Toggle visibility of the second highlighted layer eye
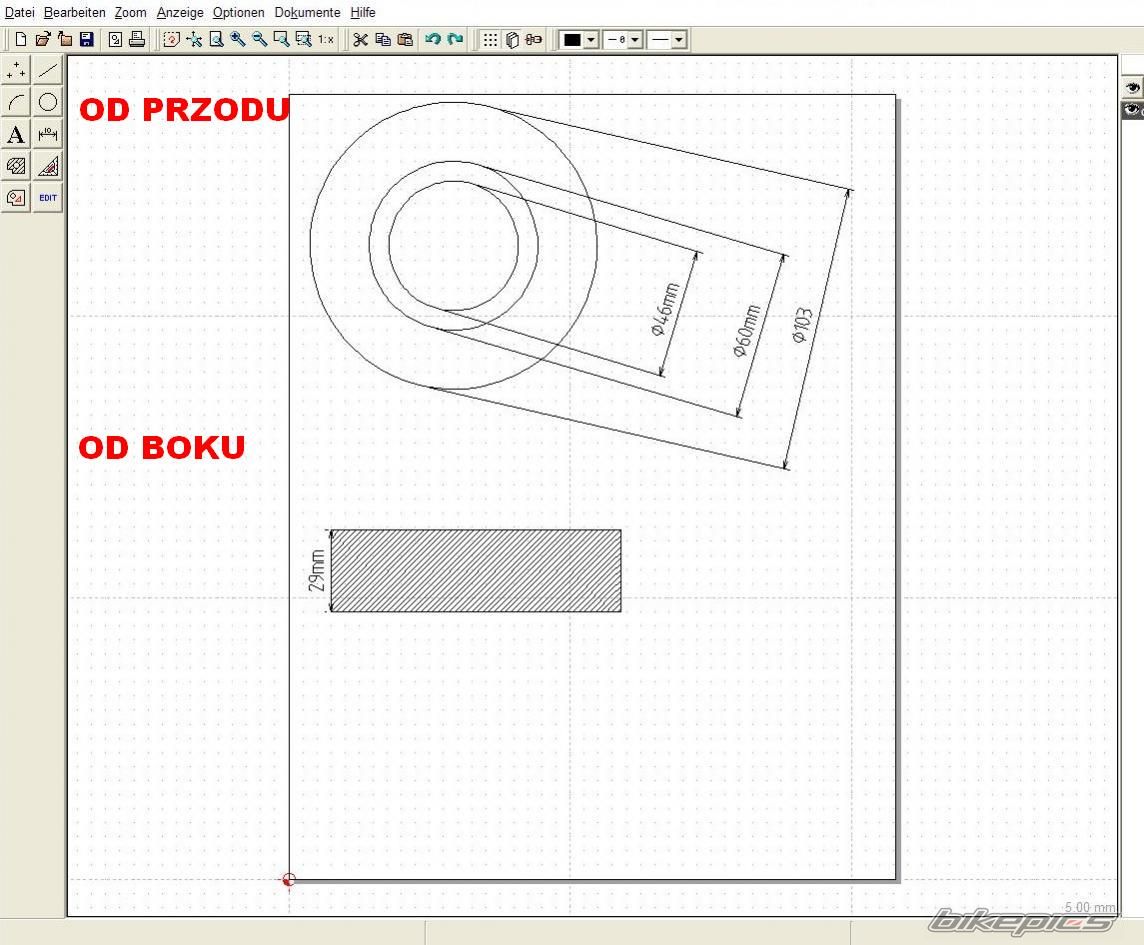Image resolution: width=1144 pixels, height=945 pixels. [1132, 109]
